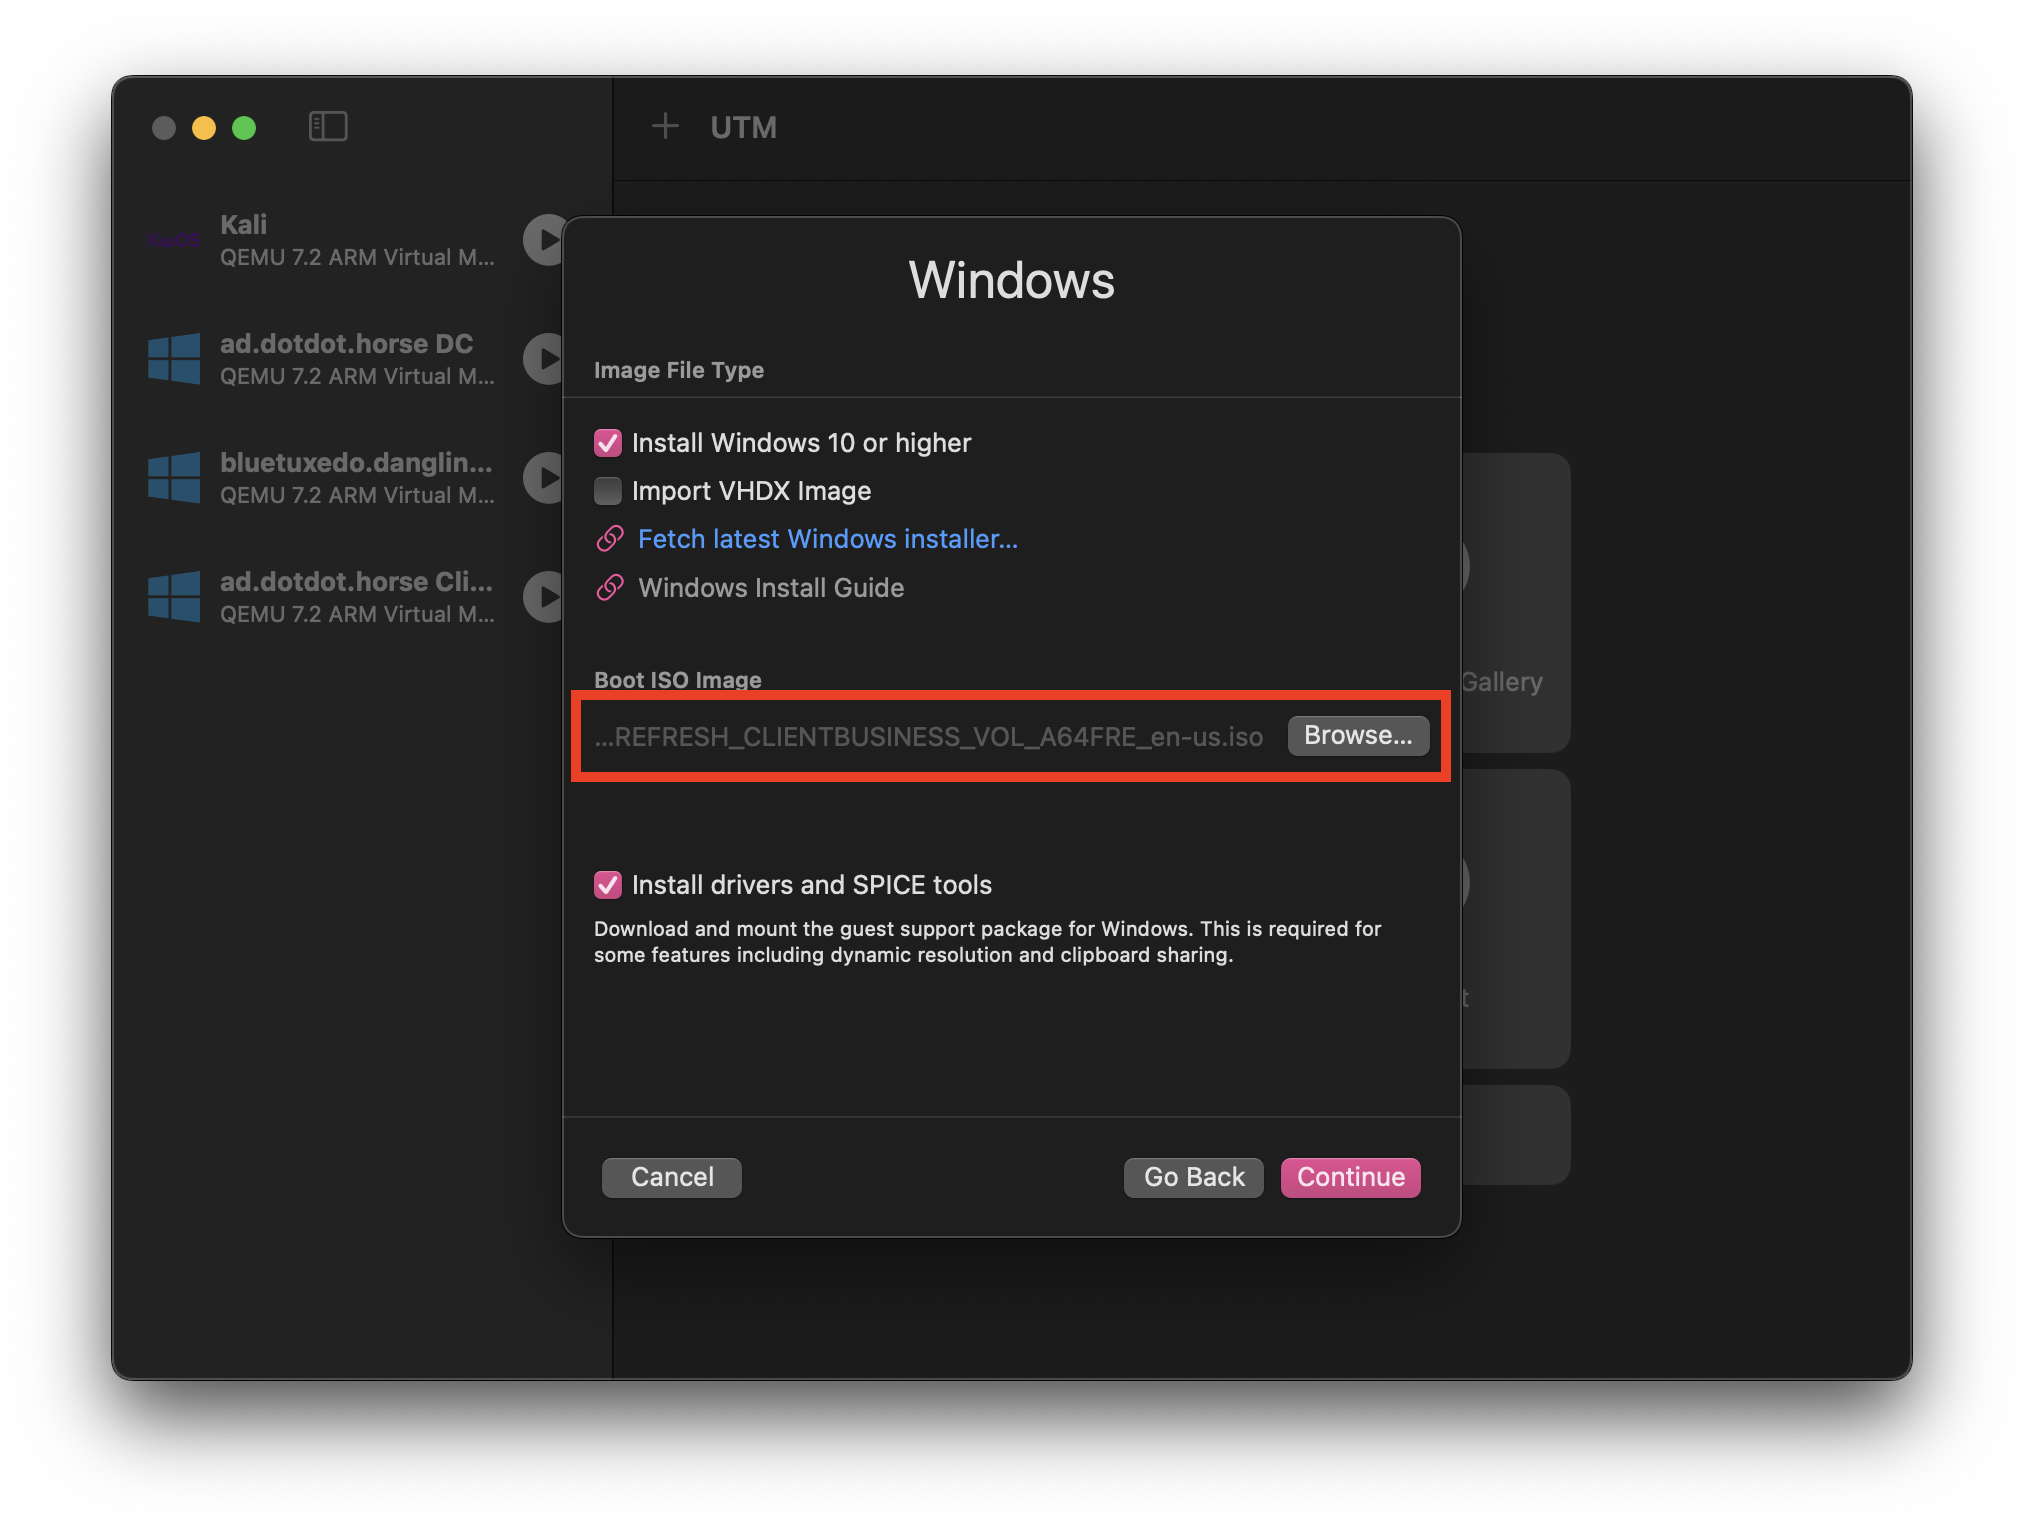Click the yellow minimize window button
This screenshot has width=2024, height=1528.
point(204,128)
